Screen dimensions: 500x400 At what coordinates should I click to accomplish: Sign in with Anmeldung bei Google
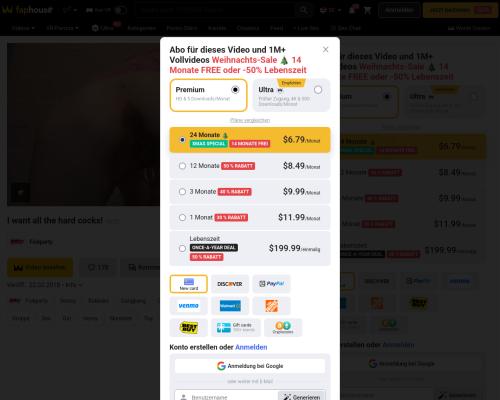[x=250, y=366]
